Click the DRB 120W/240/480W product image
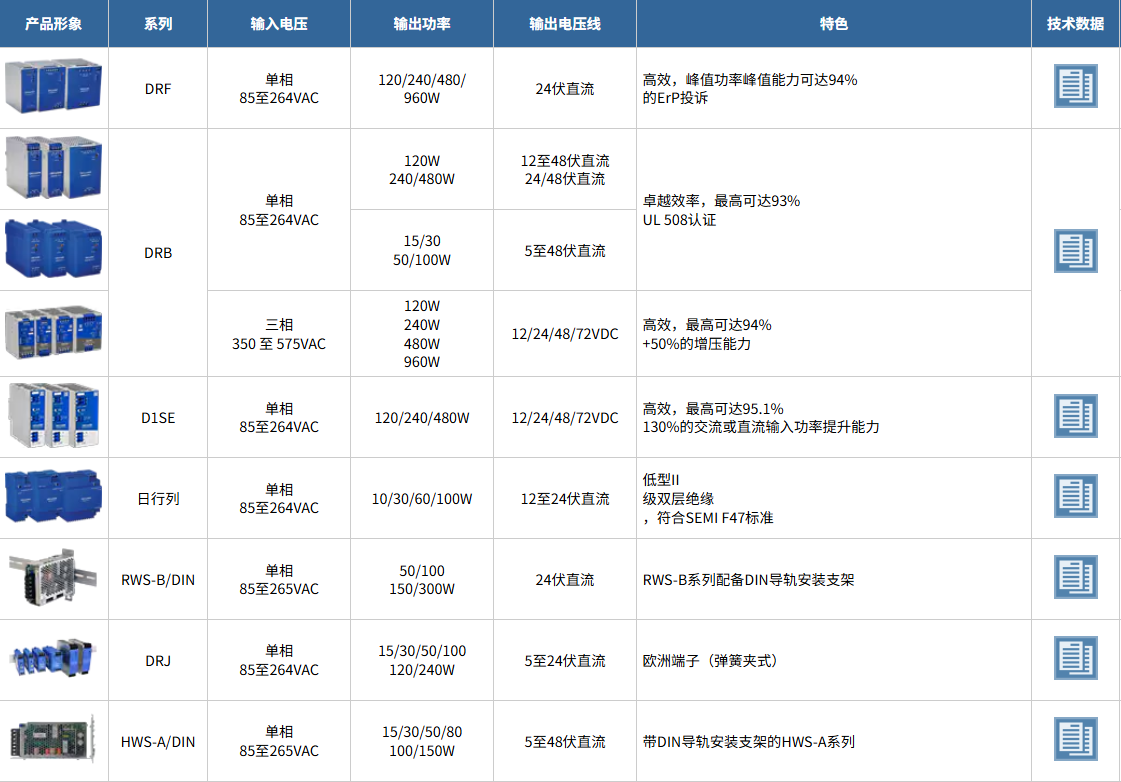The image size is (1121, 782). [54, 169]
